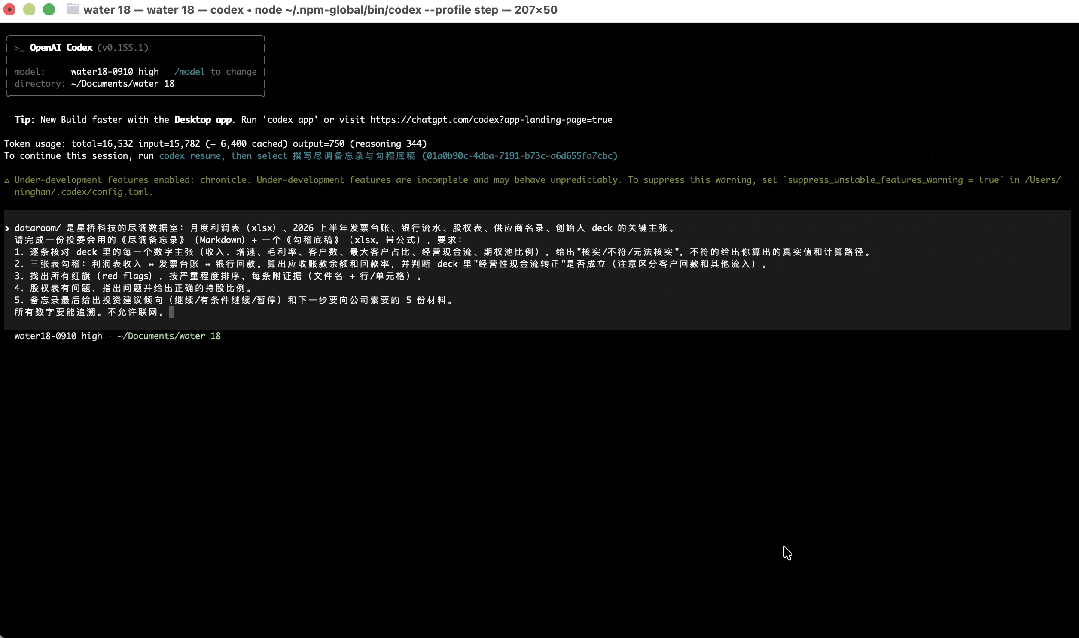Click the '(Markdown)' text in the prompt
The height and width of the screenshot is (638, 1079).
[x=220, y=240]
